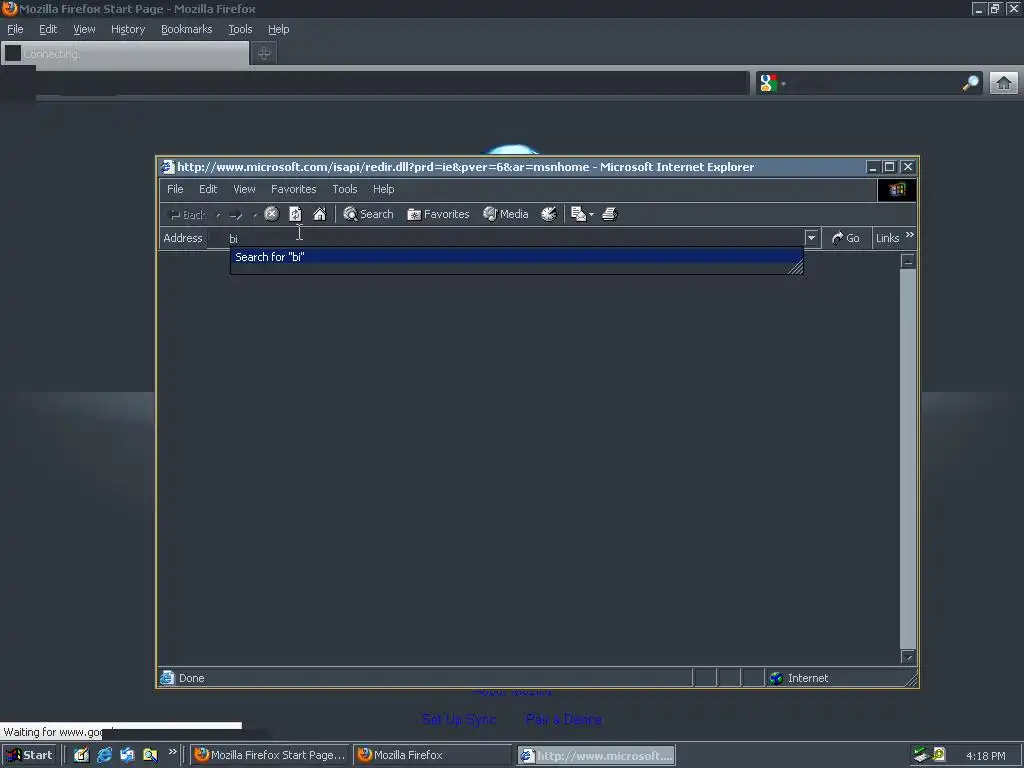Image resolution: width=1024 pixels, height=768 pixels.
Task: Launch Outlook Express from Quick Launch
Action: (127, 755)
